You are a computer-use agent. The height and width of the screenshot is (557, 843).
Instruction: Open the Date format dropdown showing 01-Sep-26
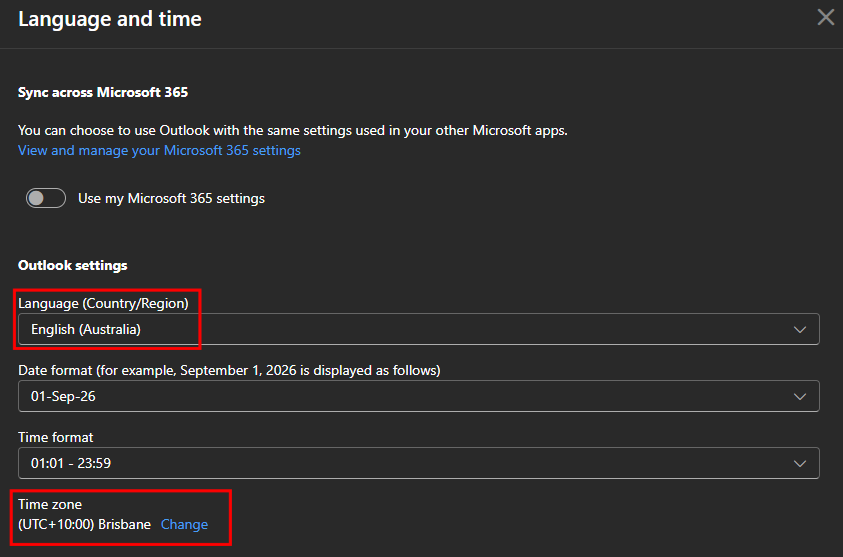point(419,396)
